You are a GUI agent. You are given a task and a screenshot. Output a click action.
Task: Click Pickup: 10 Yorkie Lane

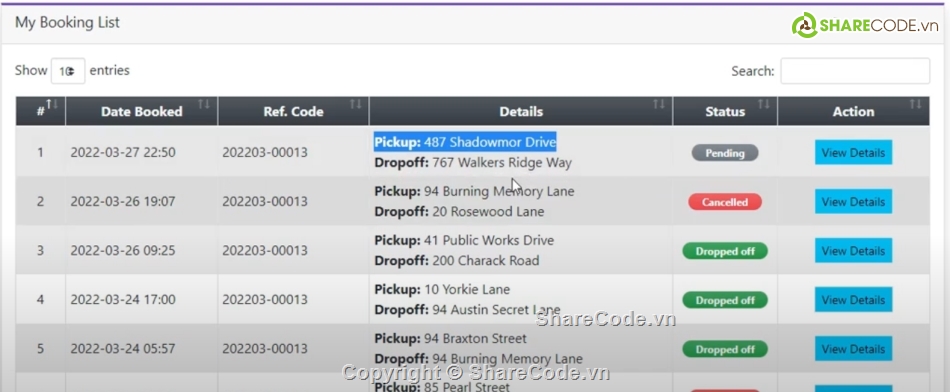tap(442, 290)
